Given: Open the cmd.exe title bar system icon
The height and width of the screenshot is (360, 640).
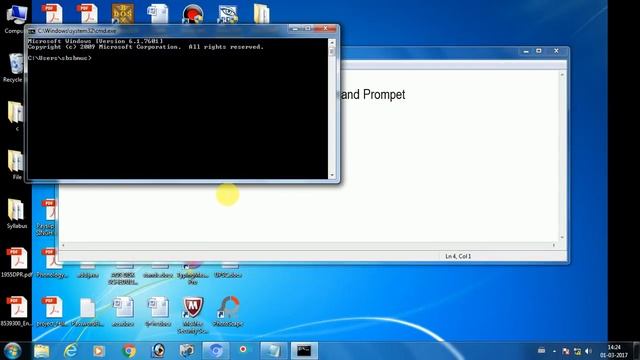Looking at the screenshot, I should (32, 31).
